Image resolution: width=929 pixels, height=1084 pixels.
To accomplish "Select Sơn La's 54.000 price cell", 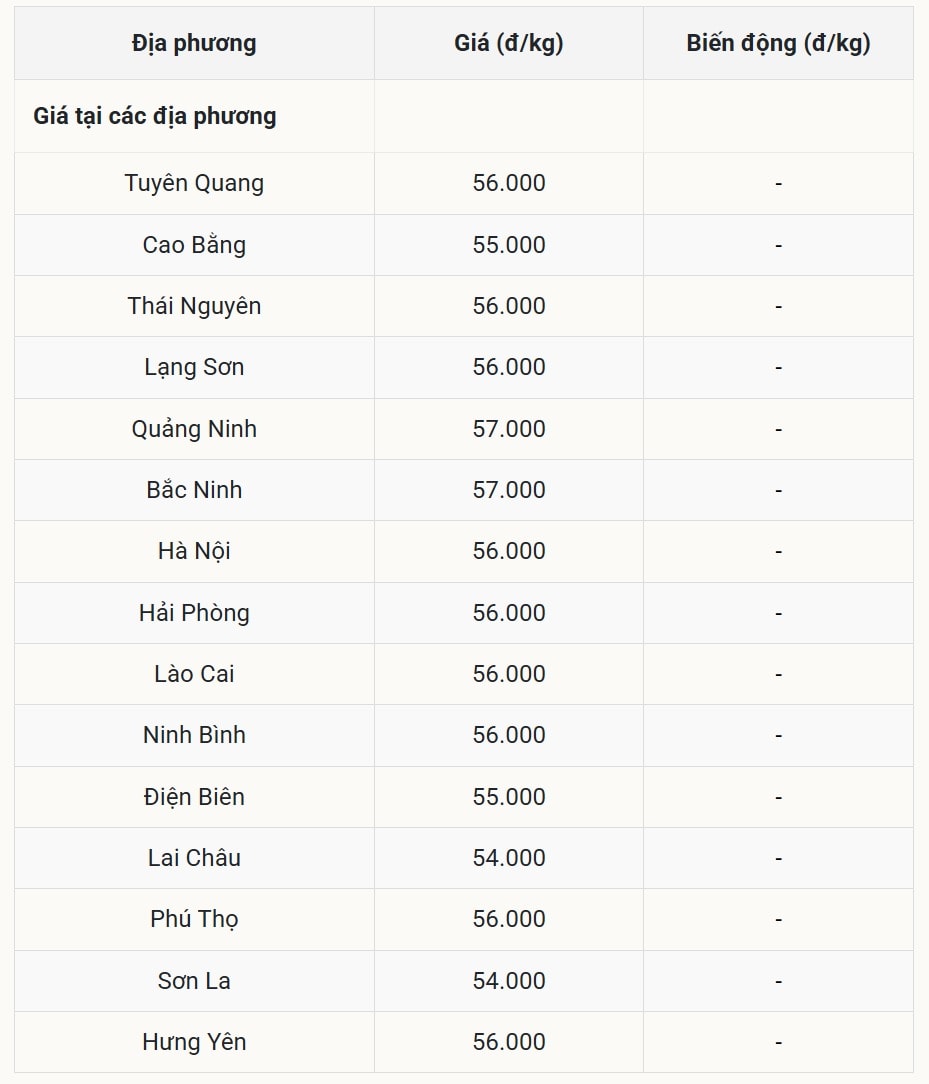I will [x=509, y=981].
